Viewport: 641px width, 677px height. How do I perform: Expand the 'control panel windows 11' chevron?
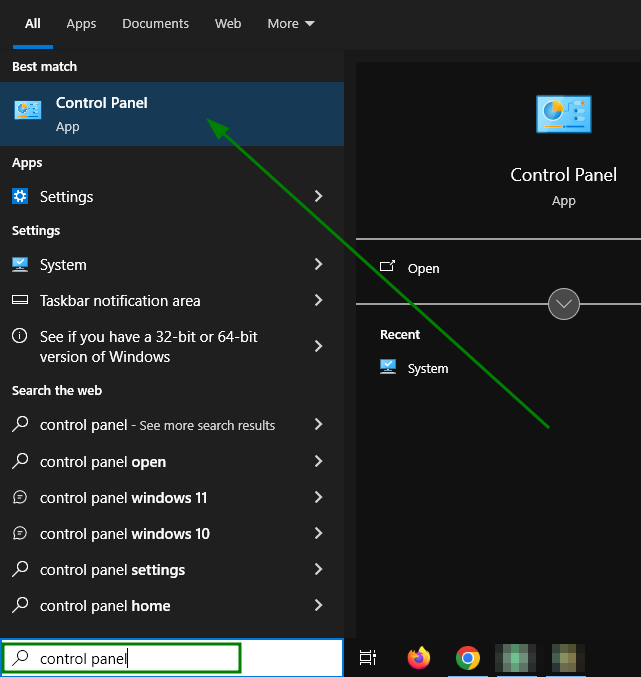[319, 497]
